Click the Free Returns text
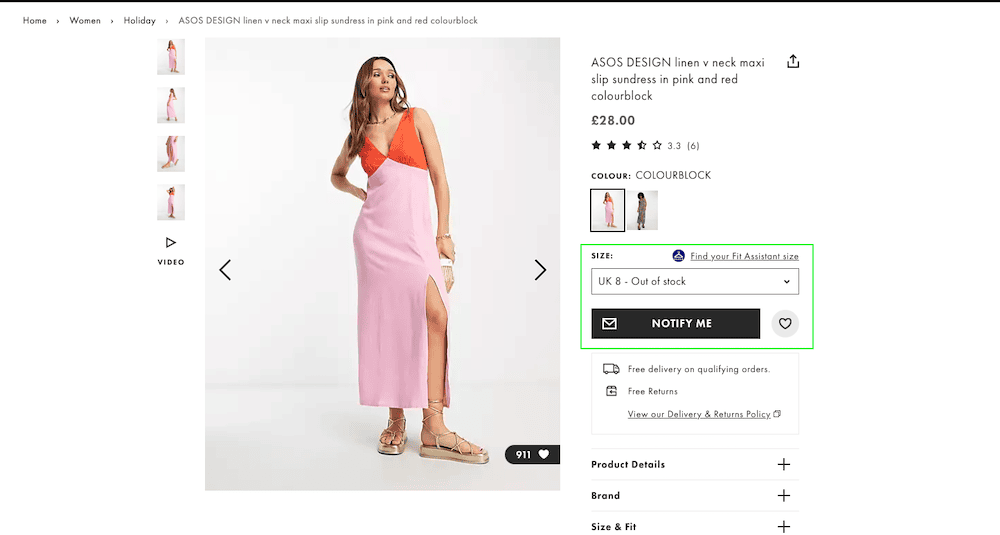The width and height of the screenshot is (1000, 535). [x=652, y=391]
